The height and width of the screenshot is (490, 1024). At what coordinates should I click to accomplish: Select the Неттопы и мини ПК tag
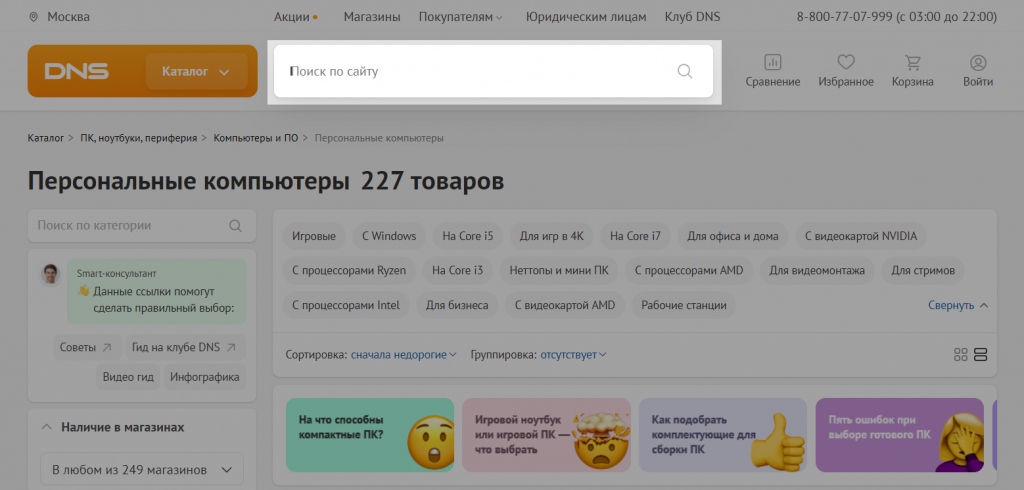(558, 270)
